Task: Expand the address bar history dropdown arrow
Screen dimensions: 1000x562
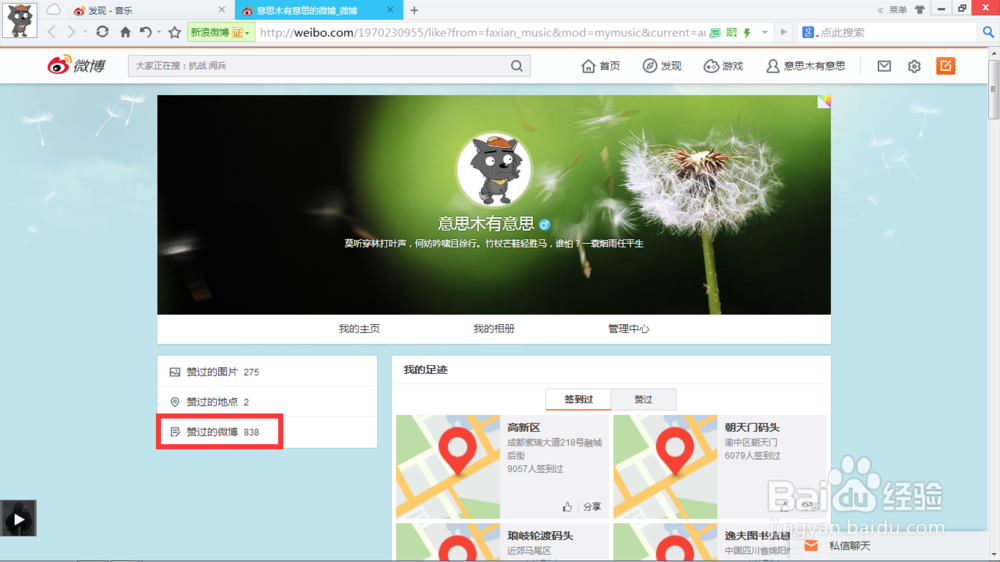Action: 765,33
